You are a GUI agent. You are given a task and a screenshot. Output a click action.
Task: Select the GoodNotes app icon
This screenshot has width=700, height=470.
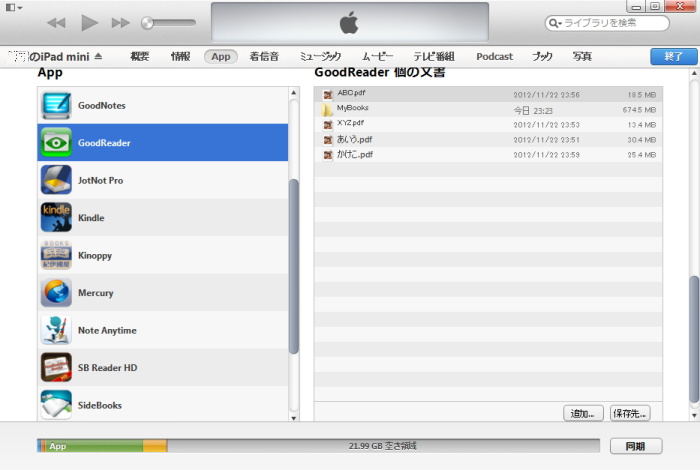[56, 105]
